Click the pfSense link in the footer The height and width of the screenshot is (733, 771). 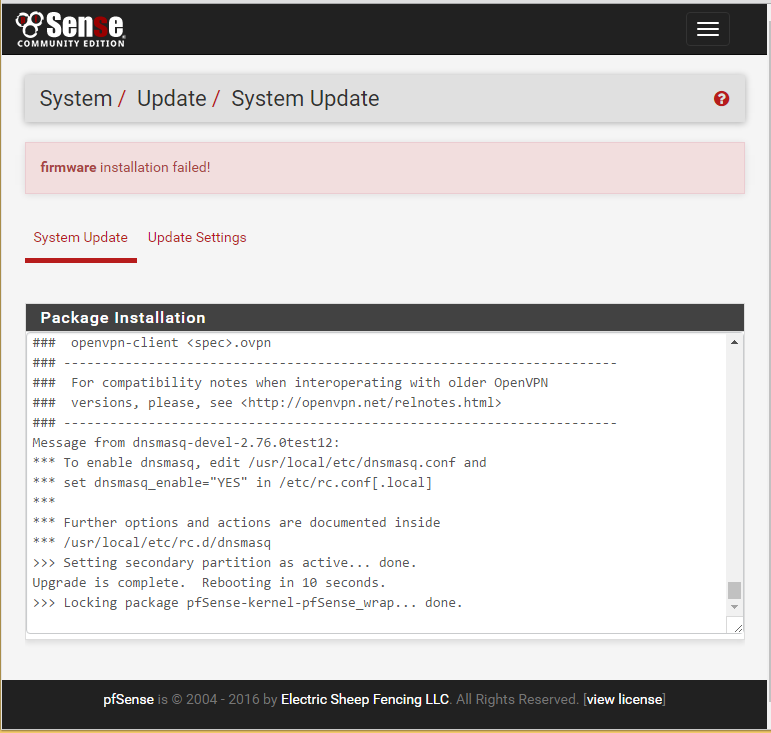click(129, 699)
